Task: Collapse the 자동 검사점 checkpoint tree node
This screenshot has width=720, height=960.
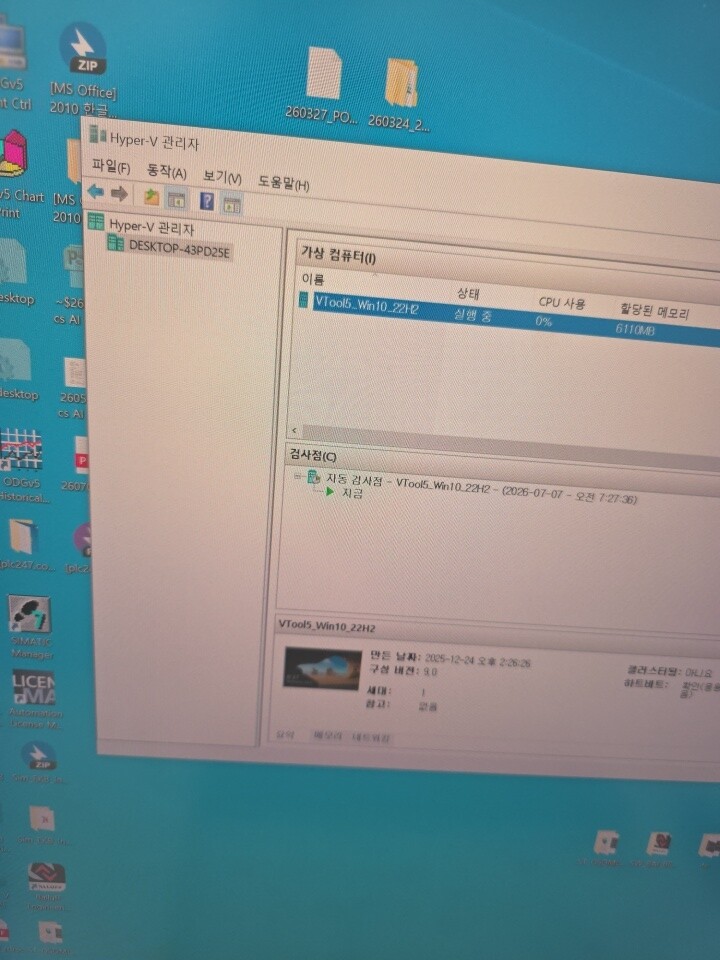Action: (x=297, y=476)
